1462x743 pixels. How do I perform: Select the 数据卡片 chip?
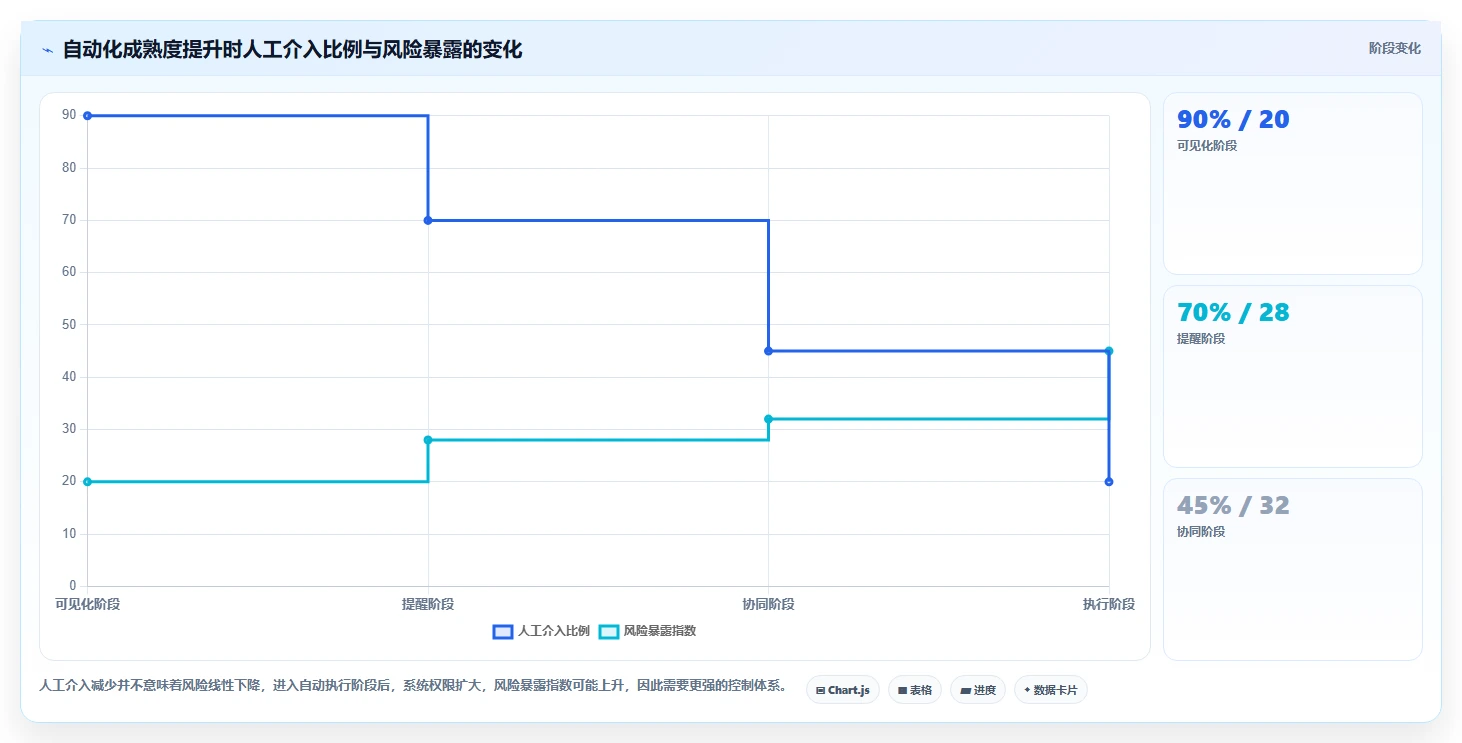point(1051,690)
